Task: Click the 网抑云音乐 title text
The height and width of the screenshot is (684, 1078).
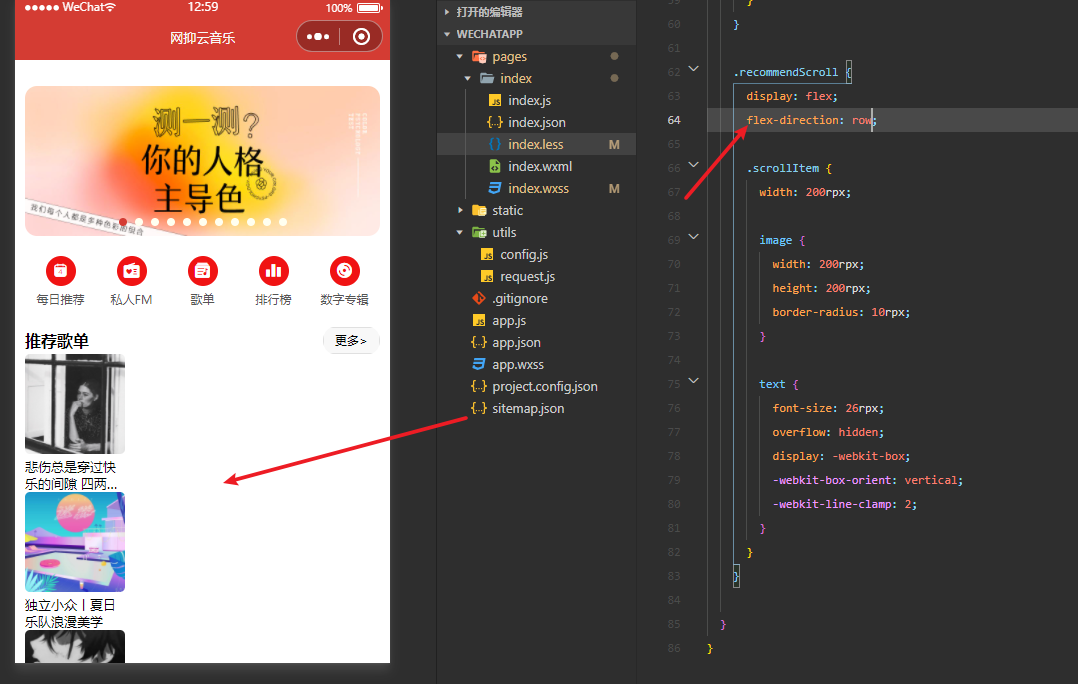Action: coord(202,38)
